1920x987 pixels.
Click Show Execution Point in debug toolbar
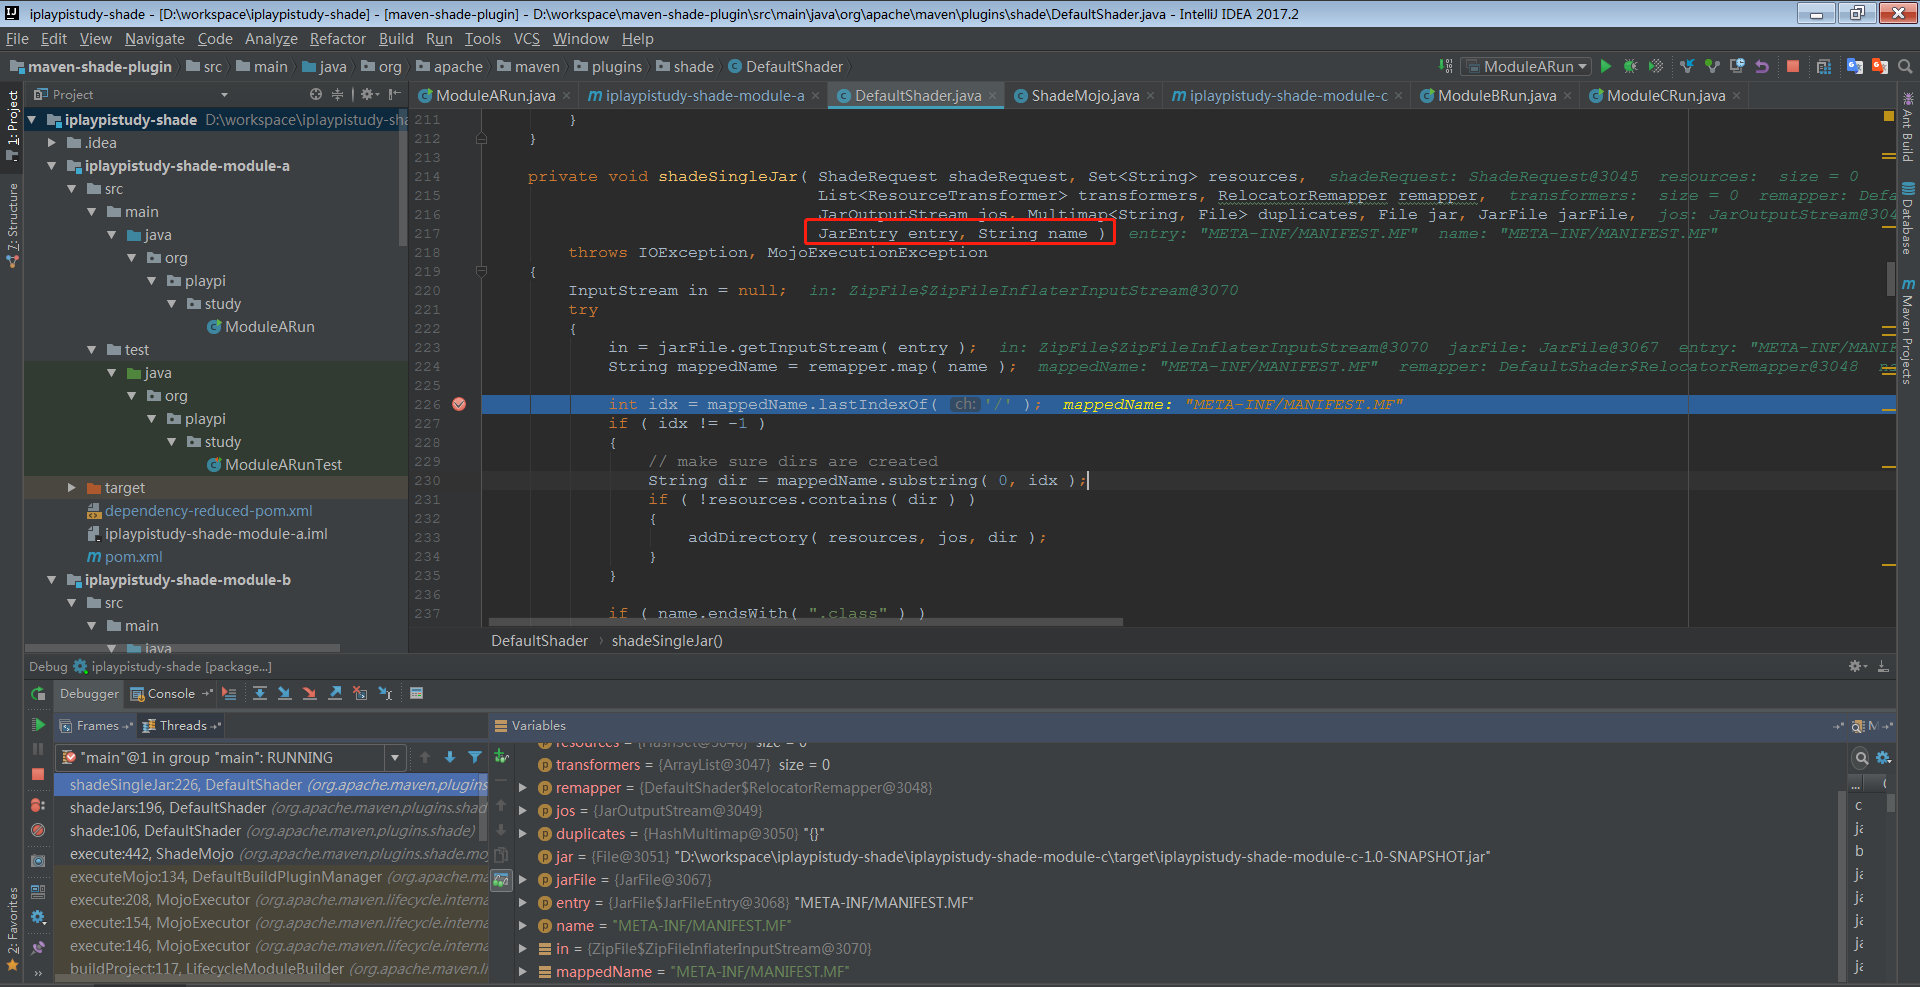point(229,693)
